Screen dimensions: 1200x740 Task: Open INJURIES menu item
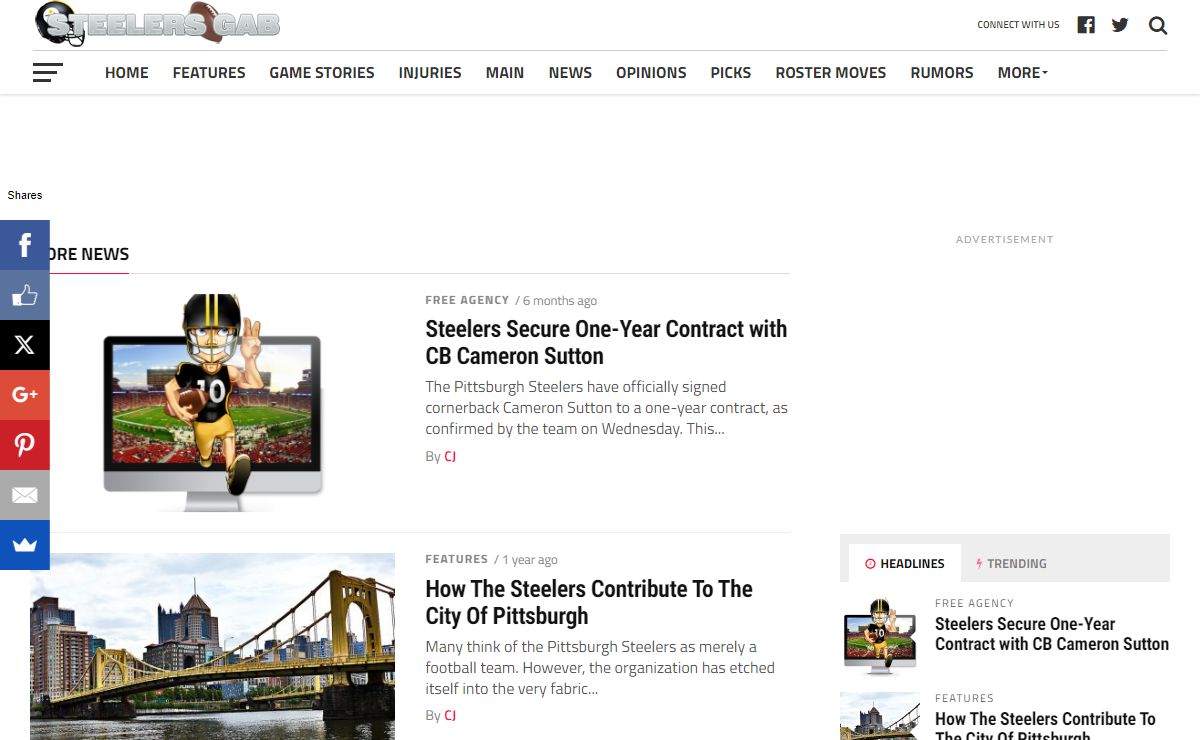[x=430, y=73]
